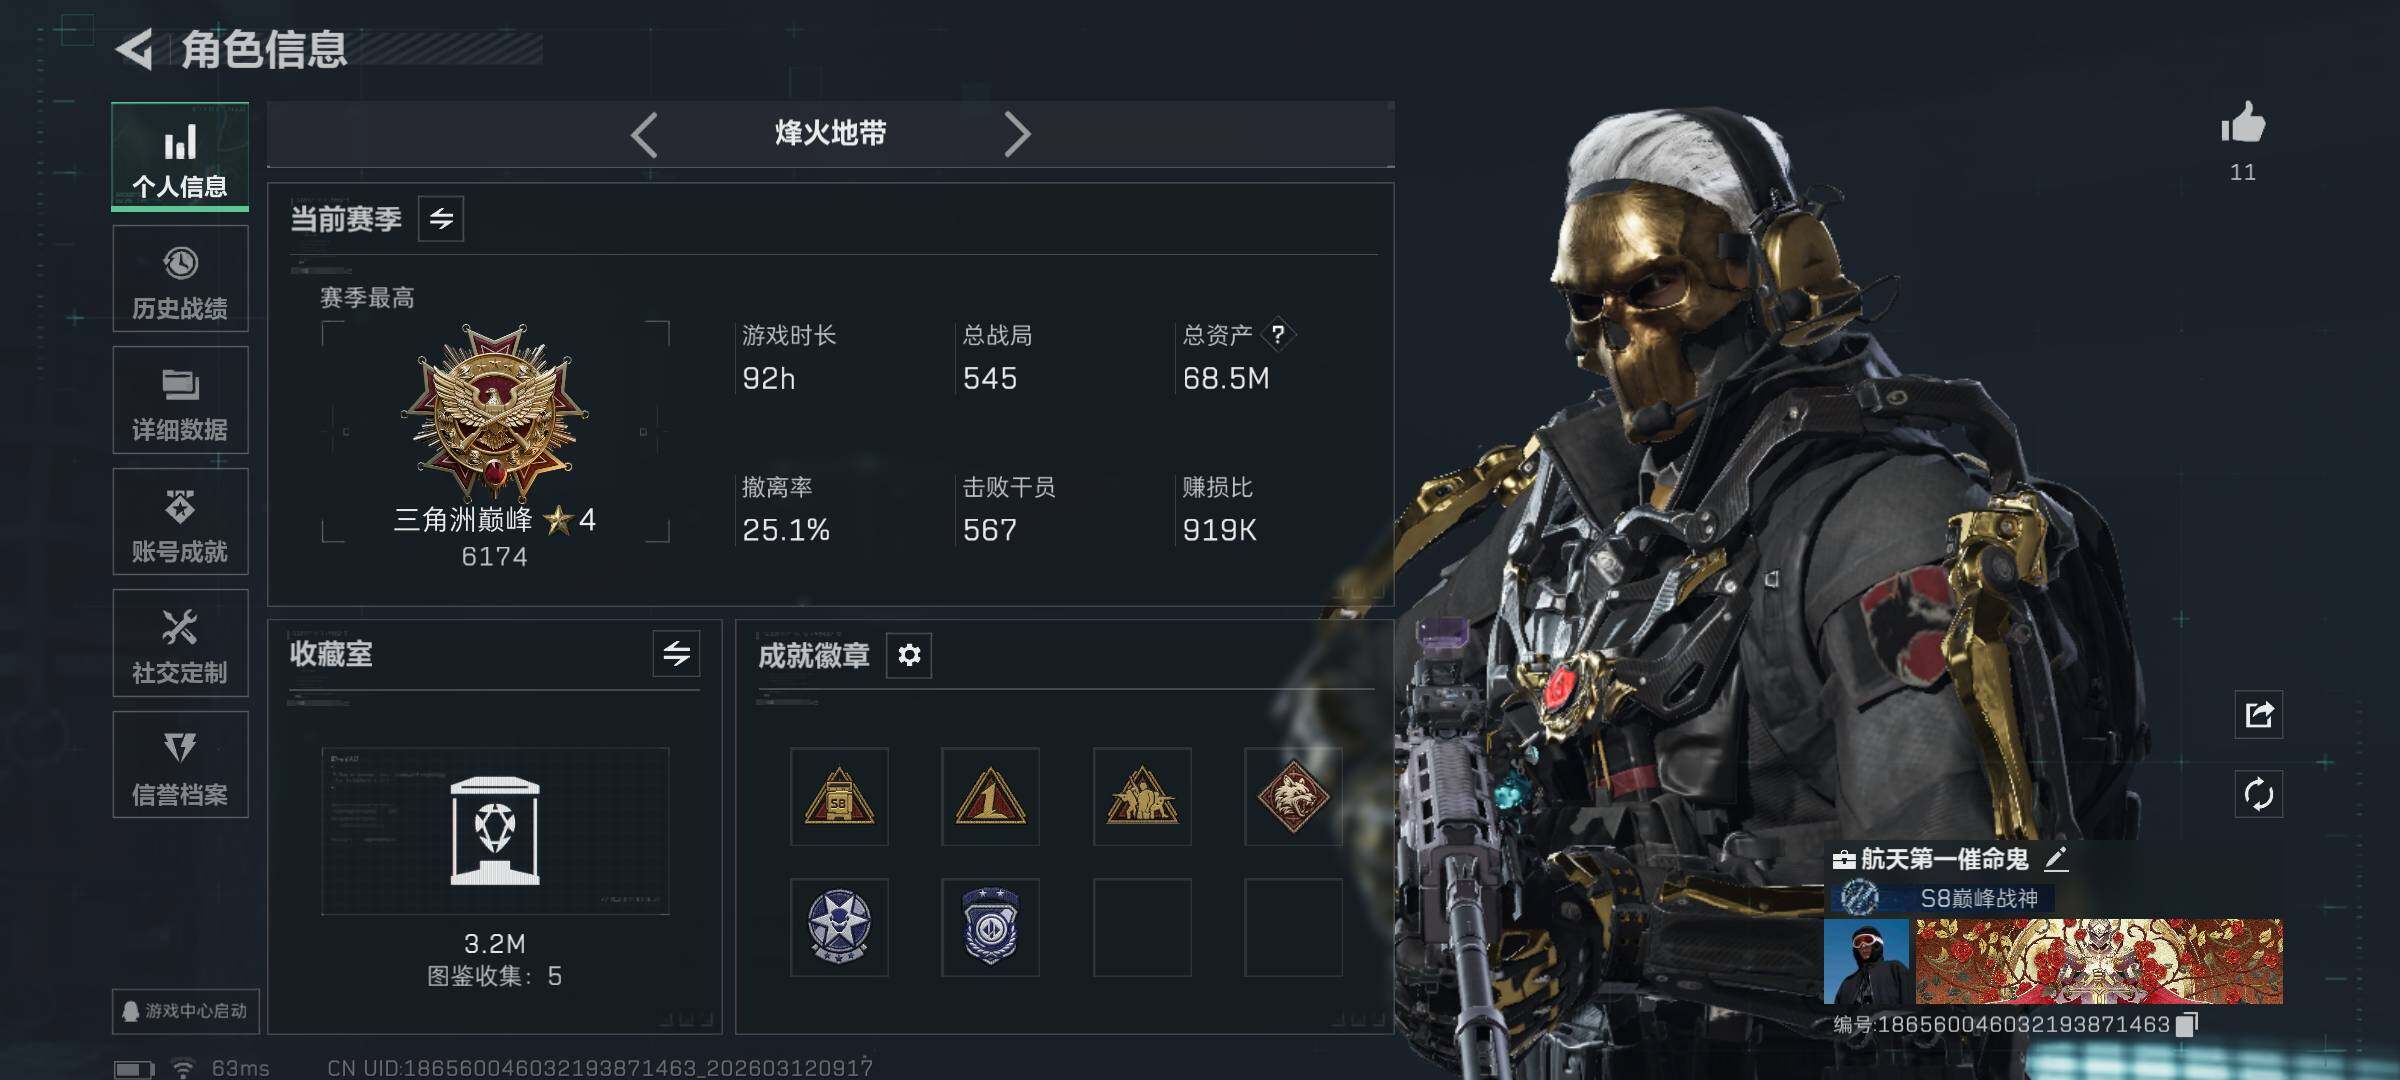The image size is (2400, 1080).
Task: Open the collection room display case
Action: pos(495,831)
